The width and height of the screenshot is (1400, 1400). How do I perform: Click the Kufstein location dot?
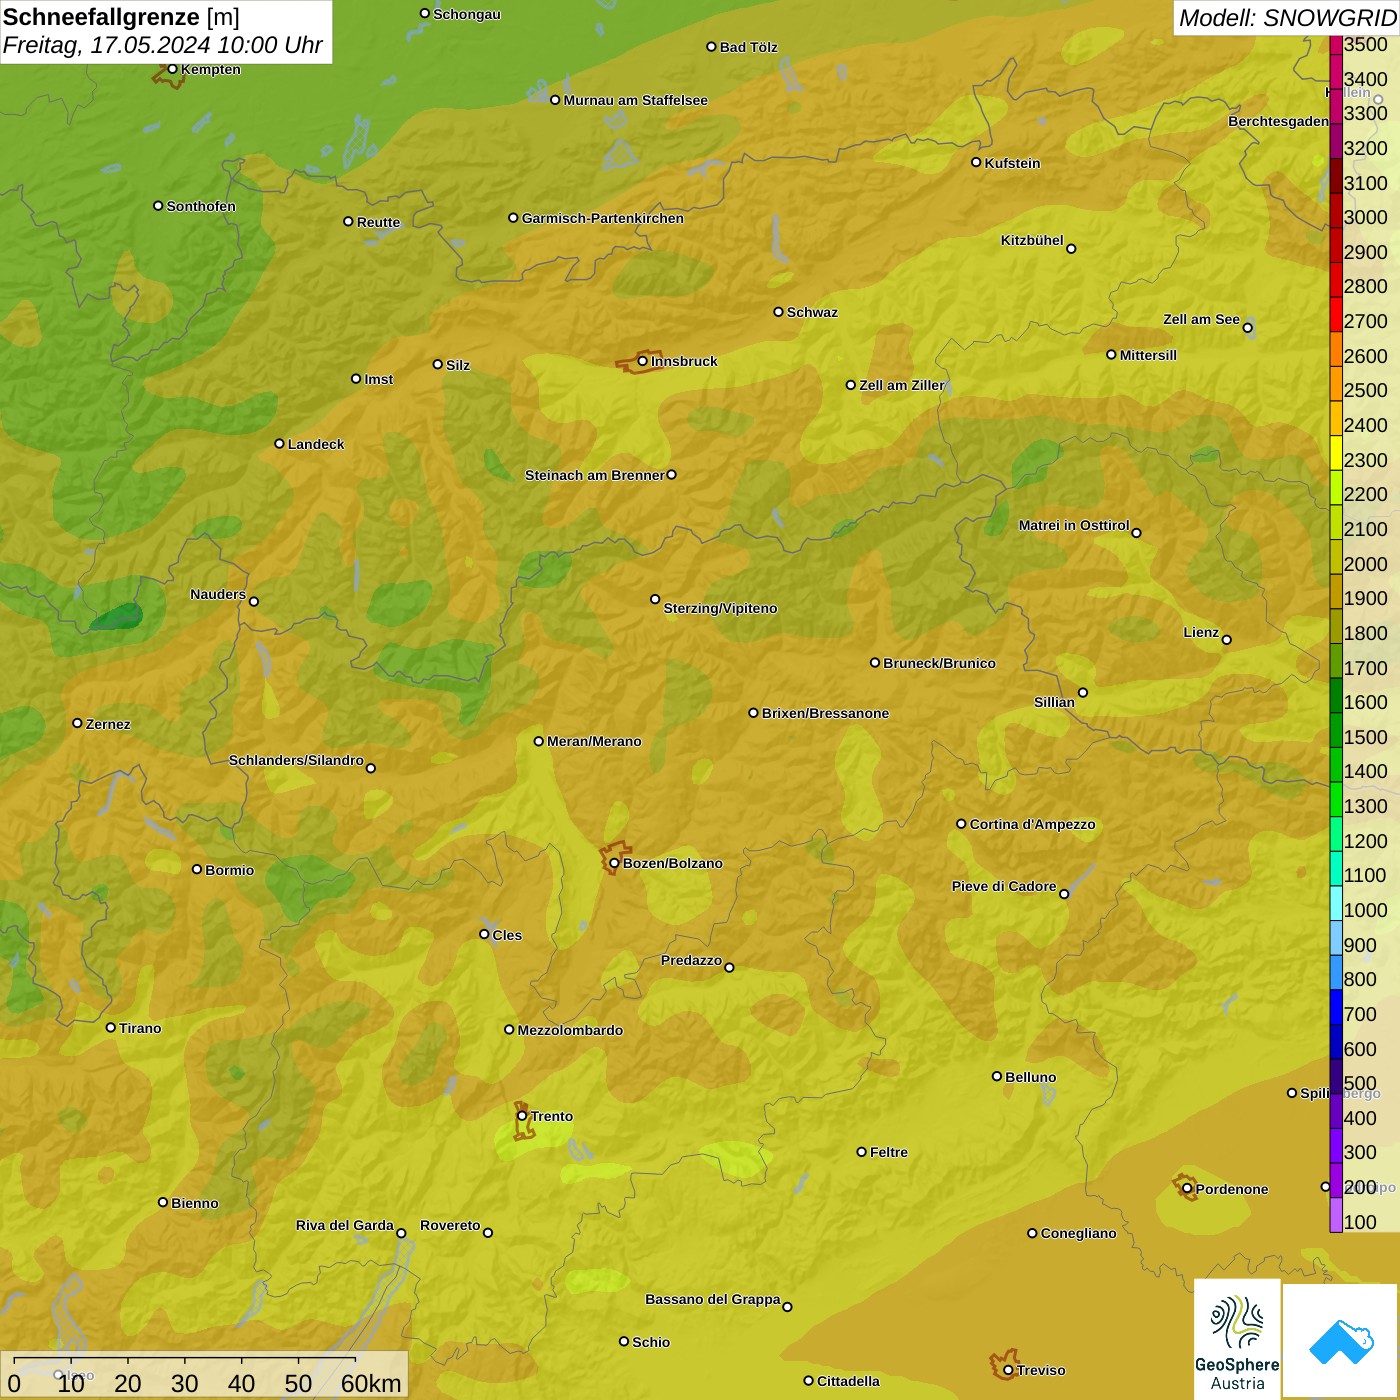click(976, 162)
